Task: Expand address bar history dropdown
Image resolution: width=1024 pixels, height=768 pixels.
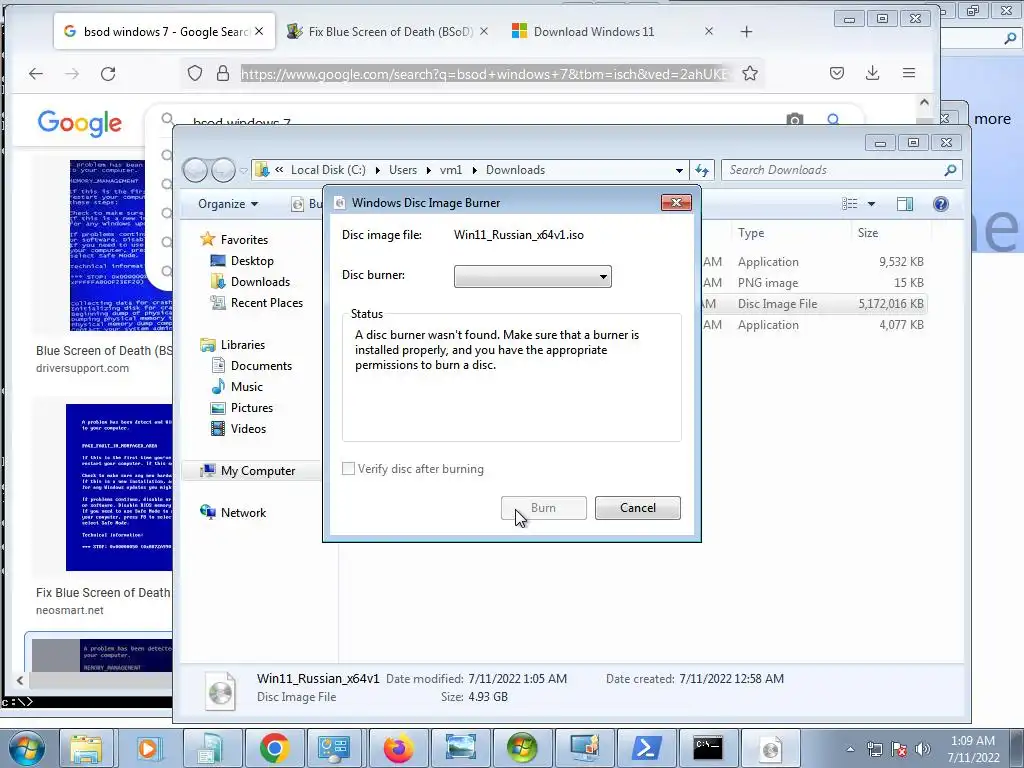Action: pos(679,170)
